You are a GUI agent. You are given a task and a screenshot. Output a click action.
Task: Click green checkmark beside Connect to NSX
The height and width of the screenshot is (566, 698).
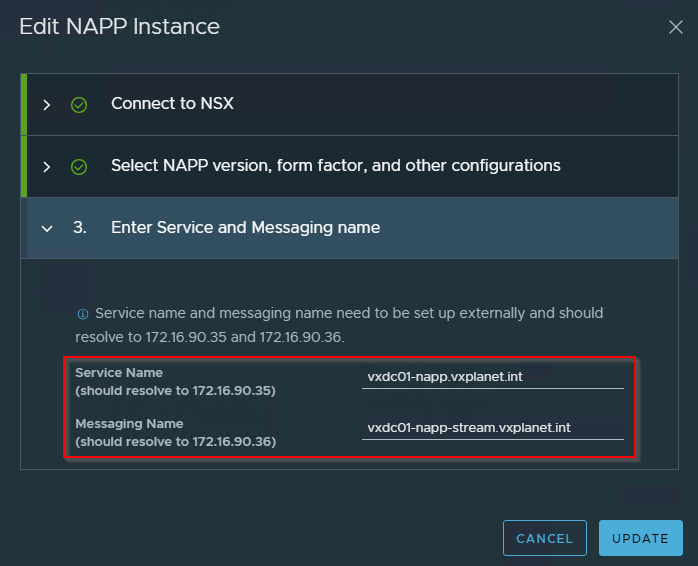tap(79, 104)
